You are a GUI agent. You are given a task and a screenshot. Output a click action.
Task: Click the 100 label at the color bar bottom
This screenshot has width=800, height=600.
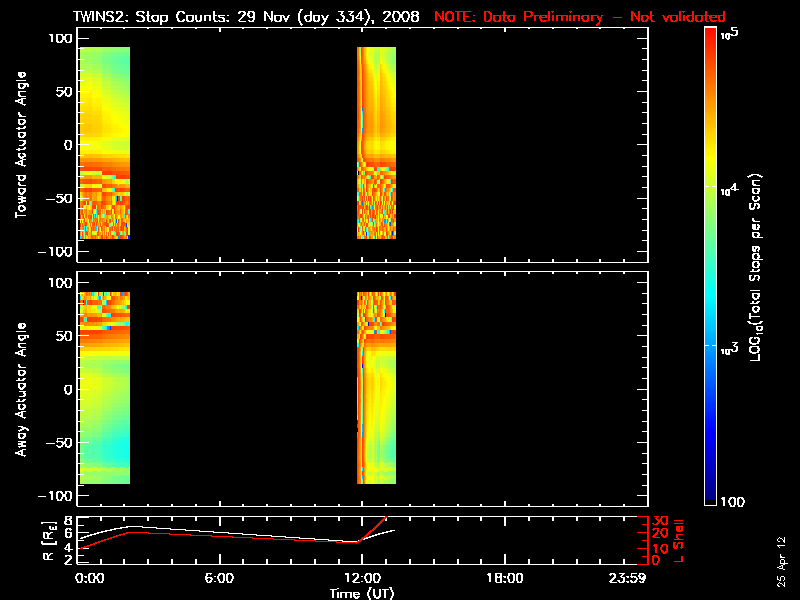733,502
